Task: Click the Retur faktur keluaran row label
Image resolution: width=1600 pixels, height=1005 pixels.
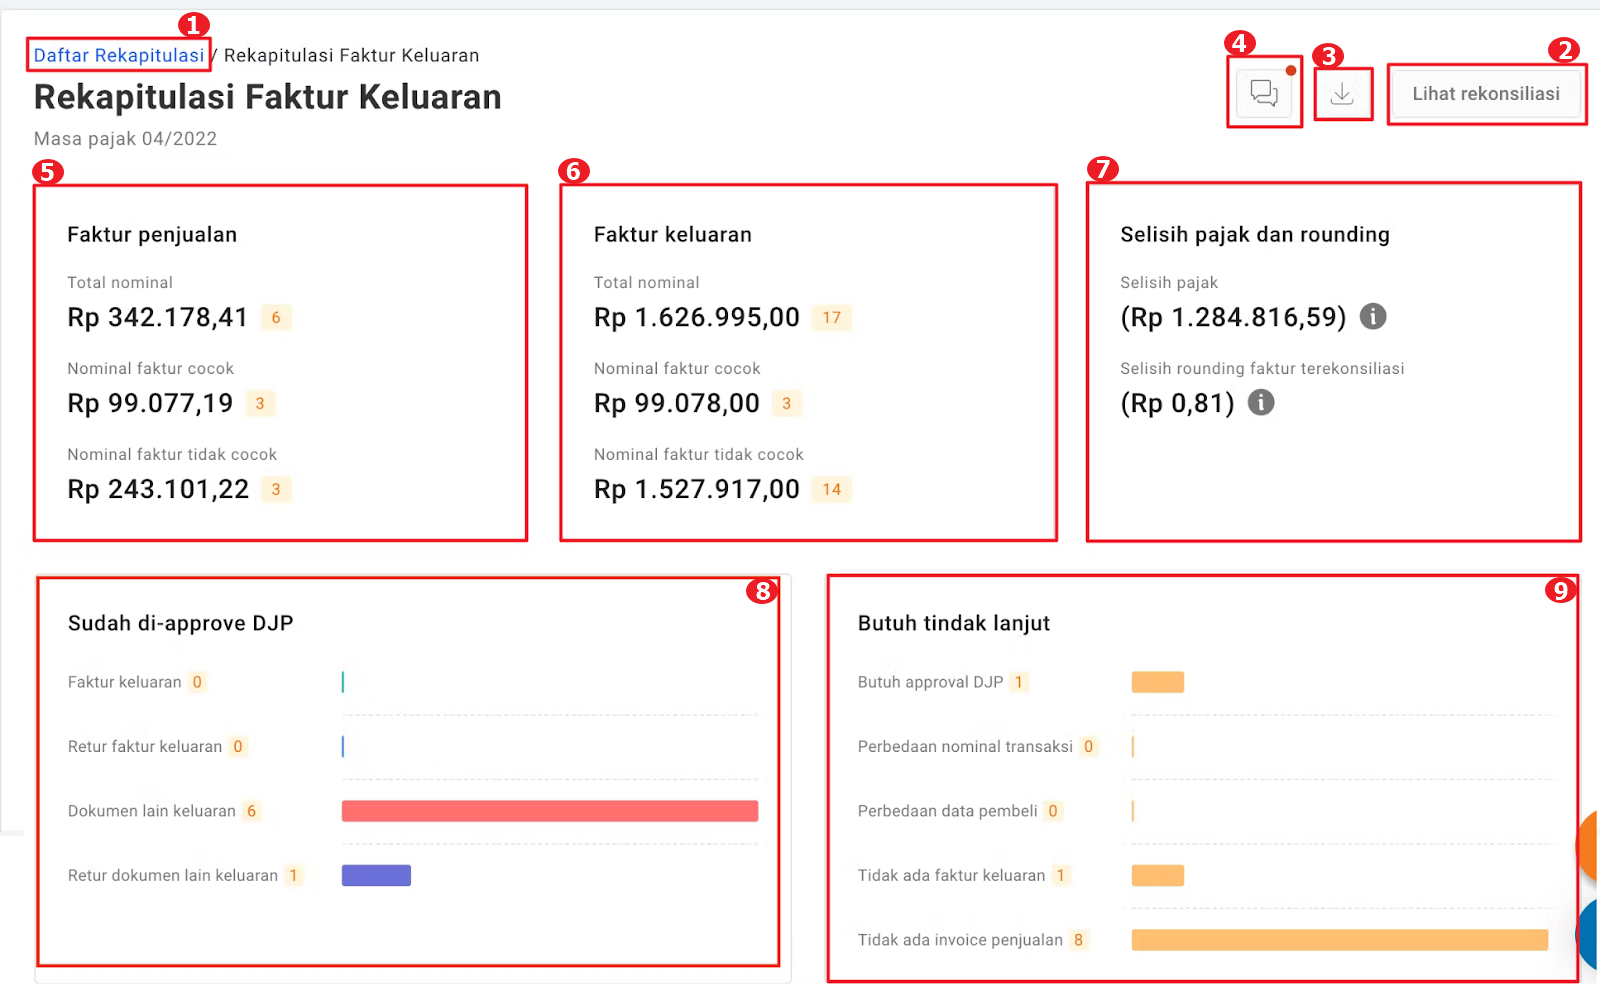Action: [145, 747]
